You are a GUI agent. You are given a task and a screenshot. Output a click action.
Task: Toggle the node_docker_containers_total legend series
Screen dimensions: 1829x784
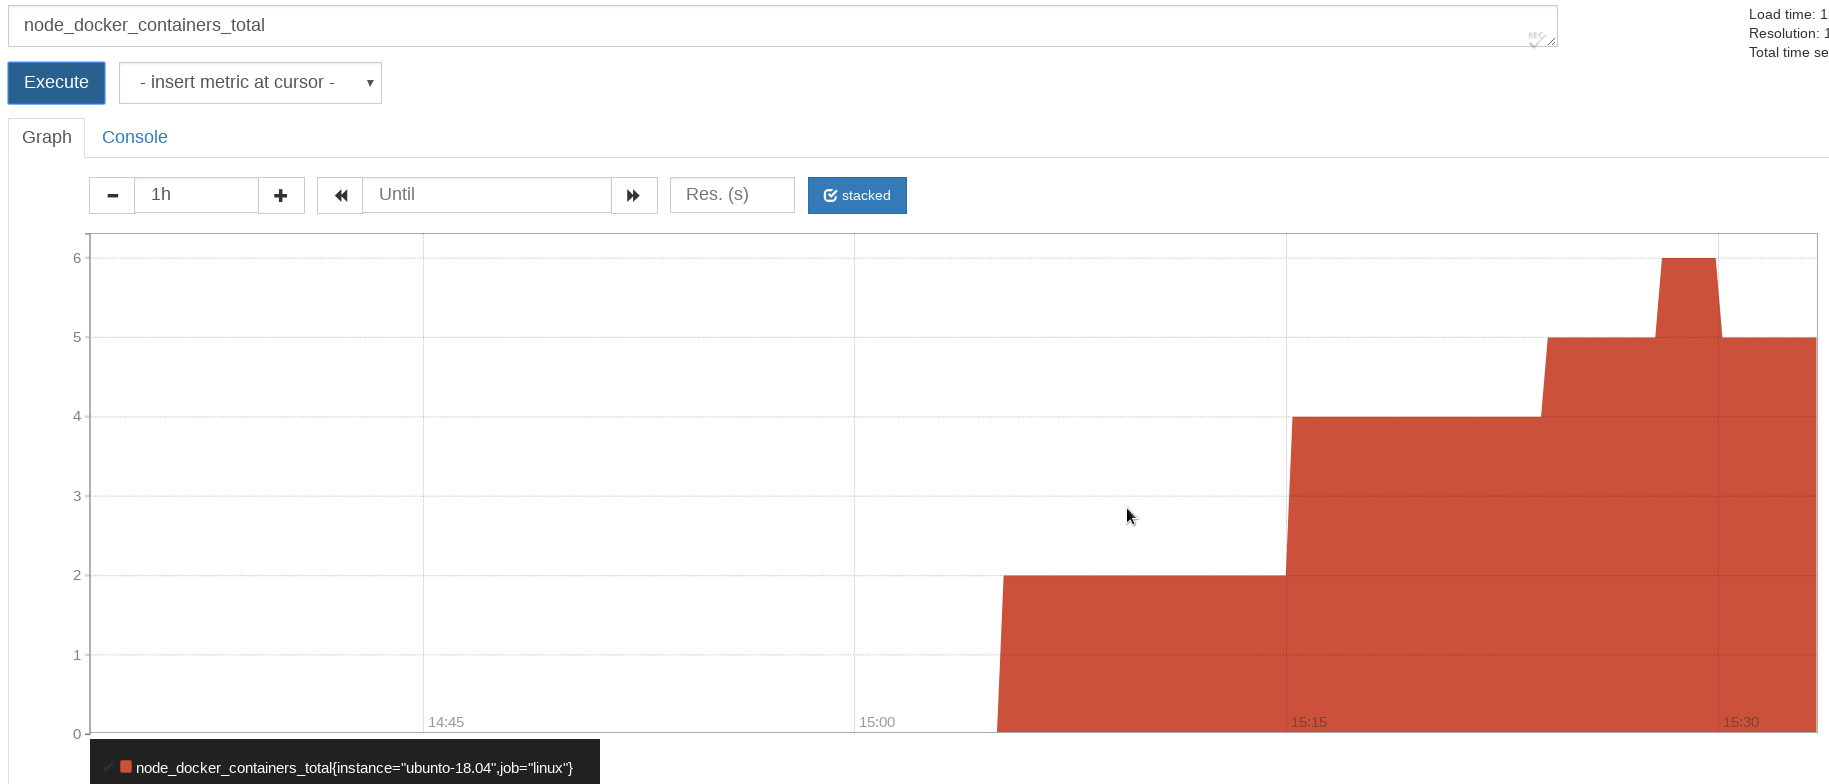pos(354,768)
